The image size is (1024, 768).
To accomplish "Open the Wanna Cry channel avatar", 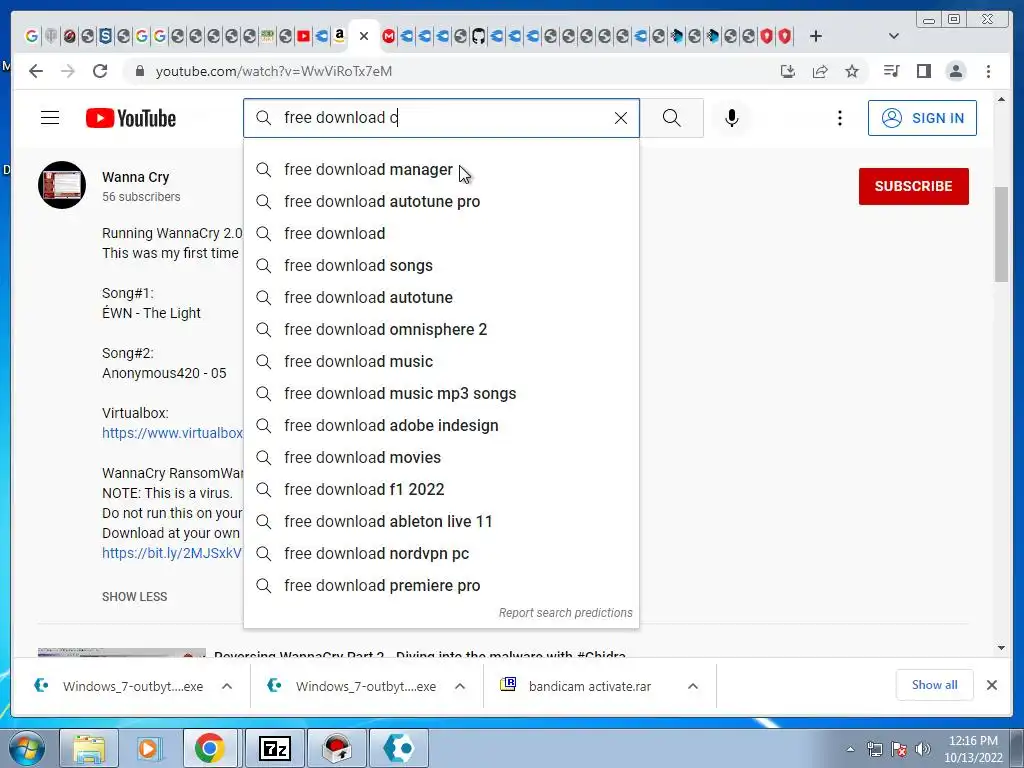I will point(62,185).
